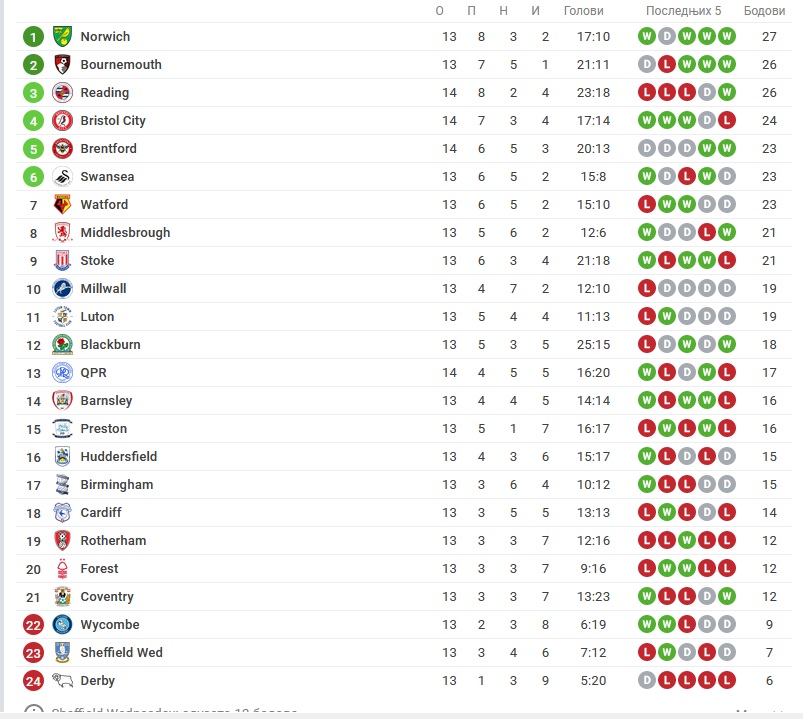Click the Голови column header
Screen dimensions: 803x719
coord(583,11)
